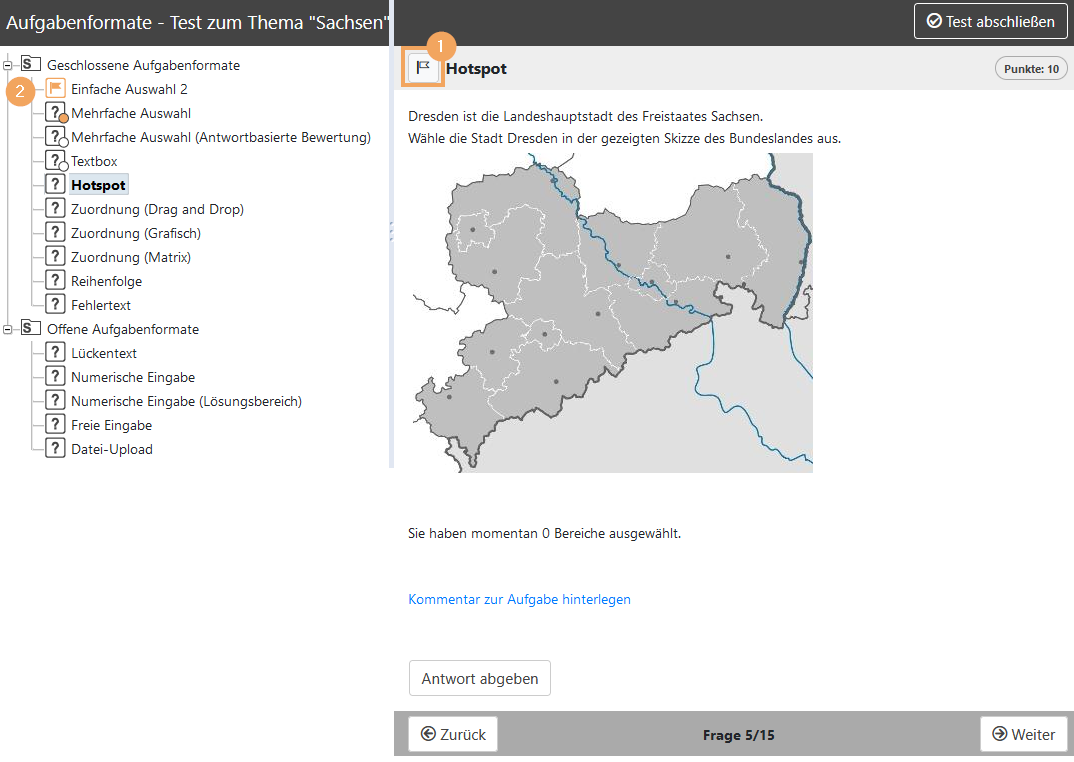Toggle the flag marker beside Hotspot title

click(x=423, y=68)
